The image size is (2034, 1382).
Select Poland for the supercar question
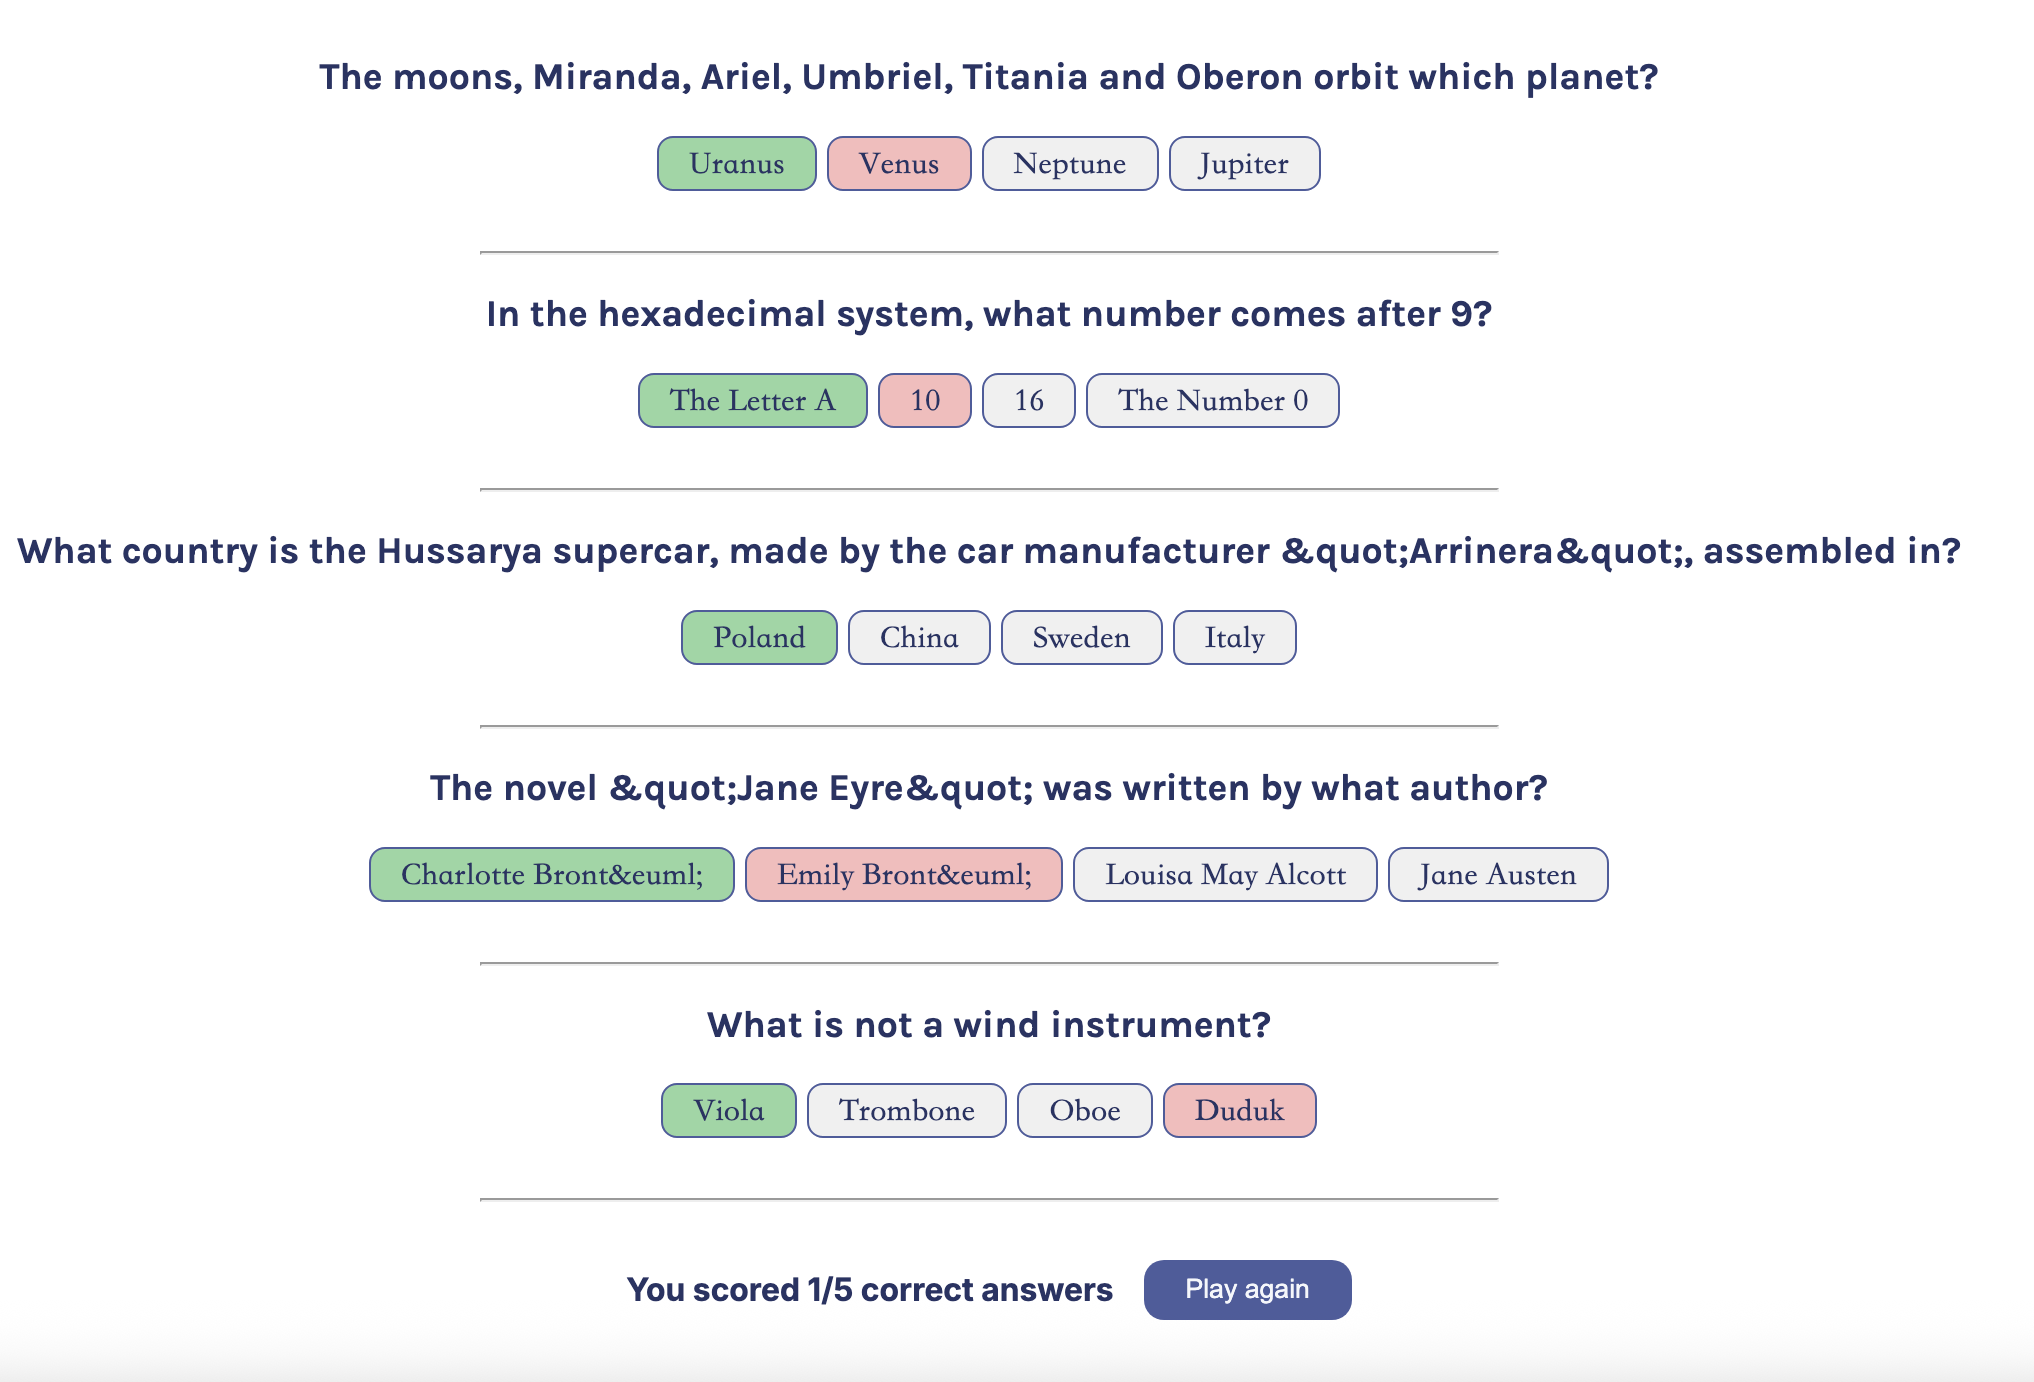(758, 637)
